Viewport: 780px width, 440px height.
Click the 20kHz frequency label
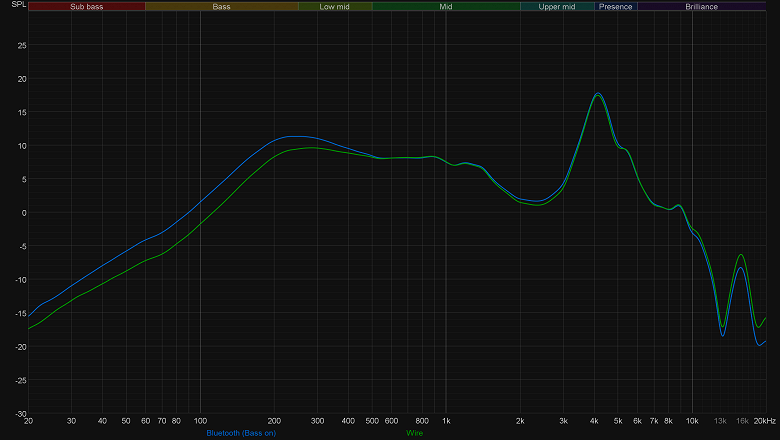tap(765, 421)
